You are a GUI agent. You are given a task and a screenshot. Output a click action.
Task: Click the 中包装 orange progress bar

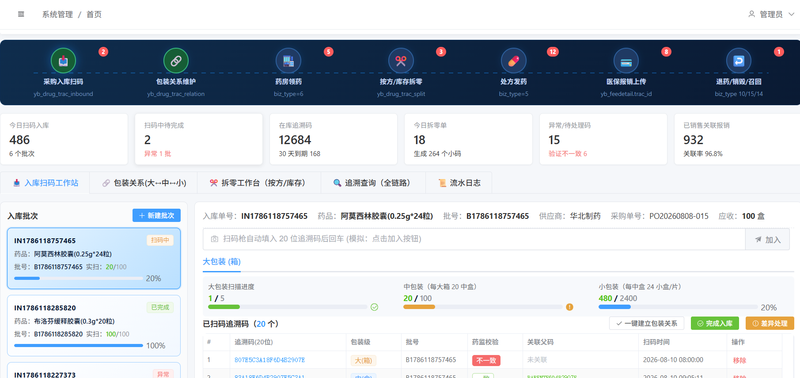coord(483,307)
